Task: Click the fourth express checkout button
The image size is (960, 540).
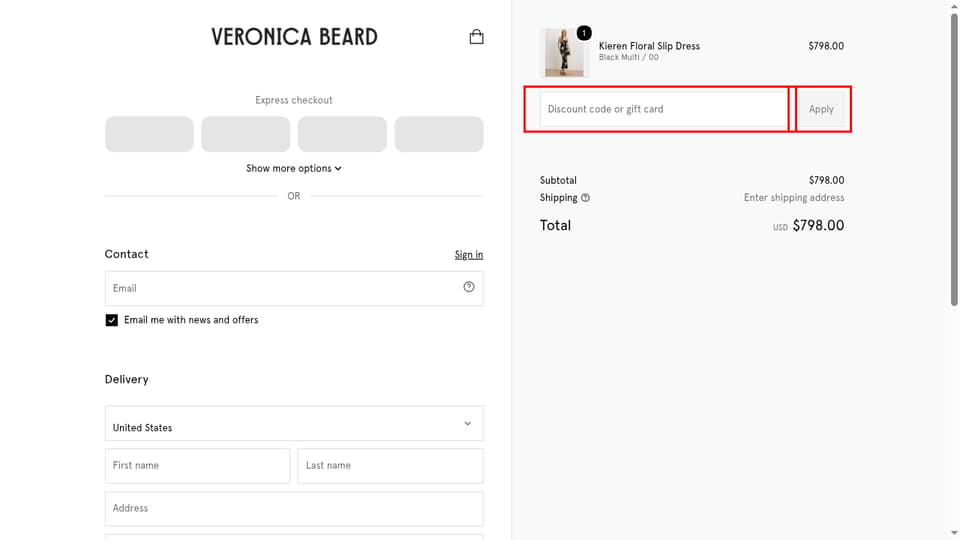Action: pyautogui.click(x=439, y=134)
